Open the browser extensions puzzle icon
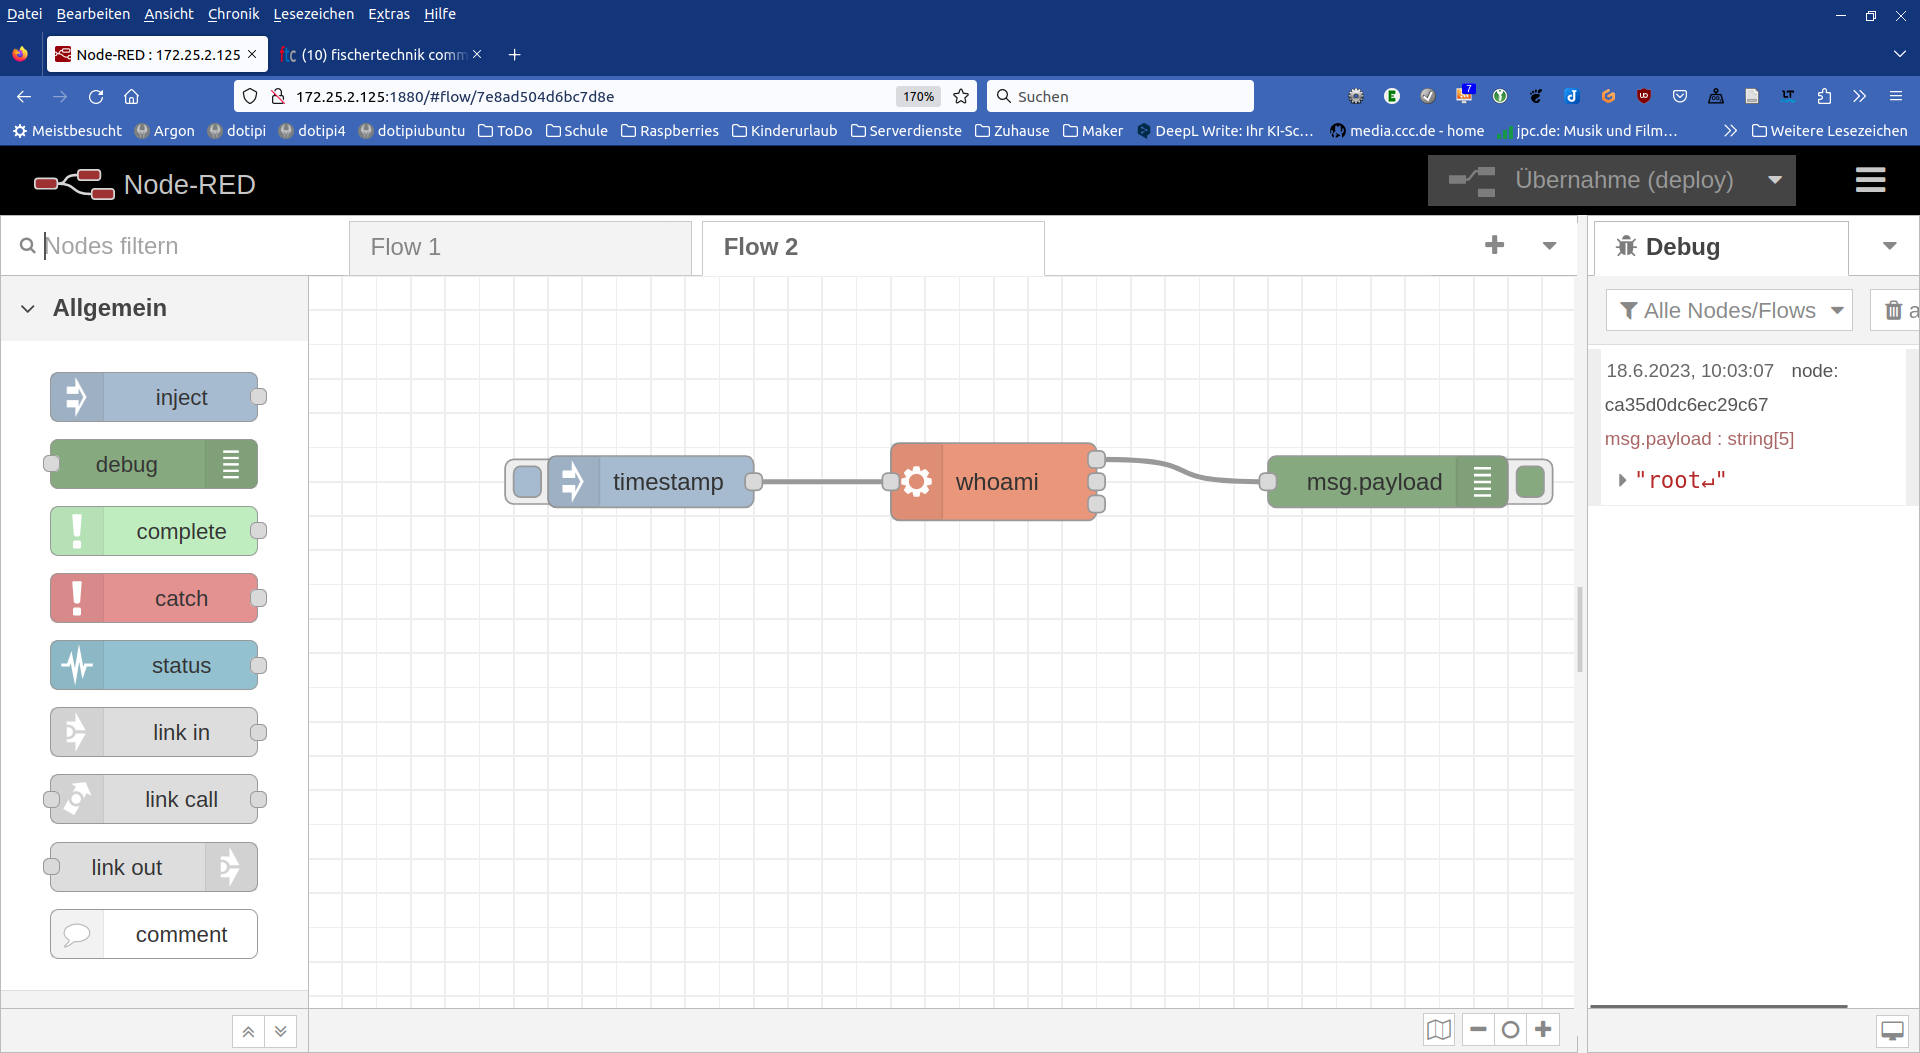 (1824, 96)
